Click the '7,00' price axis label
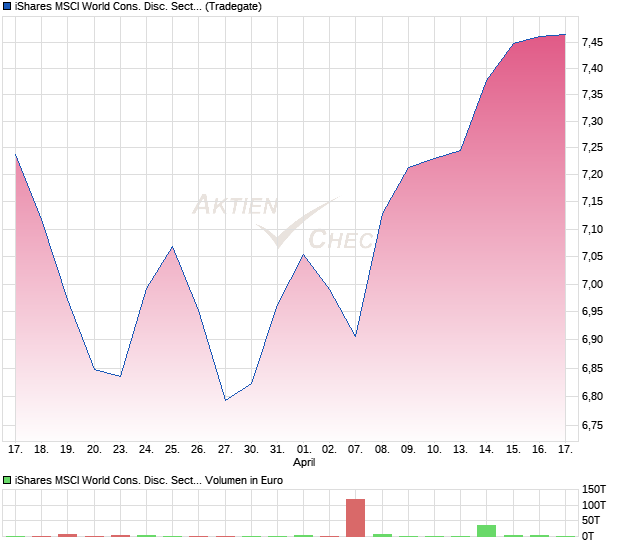Viewport: 620px width, 546px height. 592,284
